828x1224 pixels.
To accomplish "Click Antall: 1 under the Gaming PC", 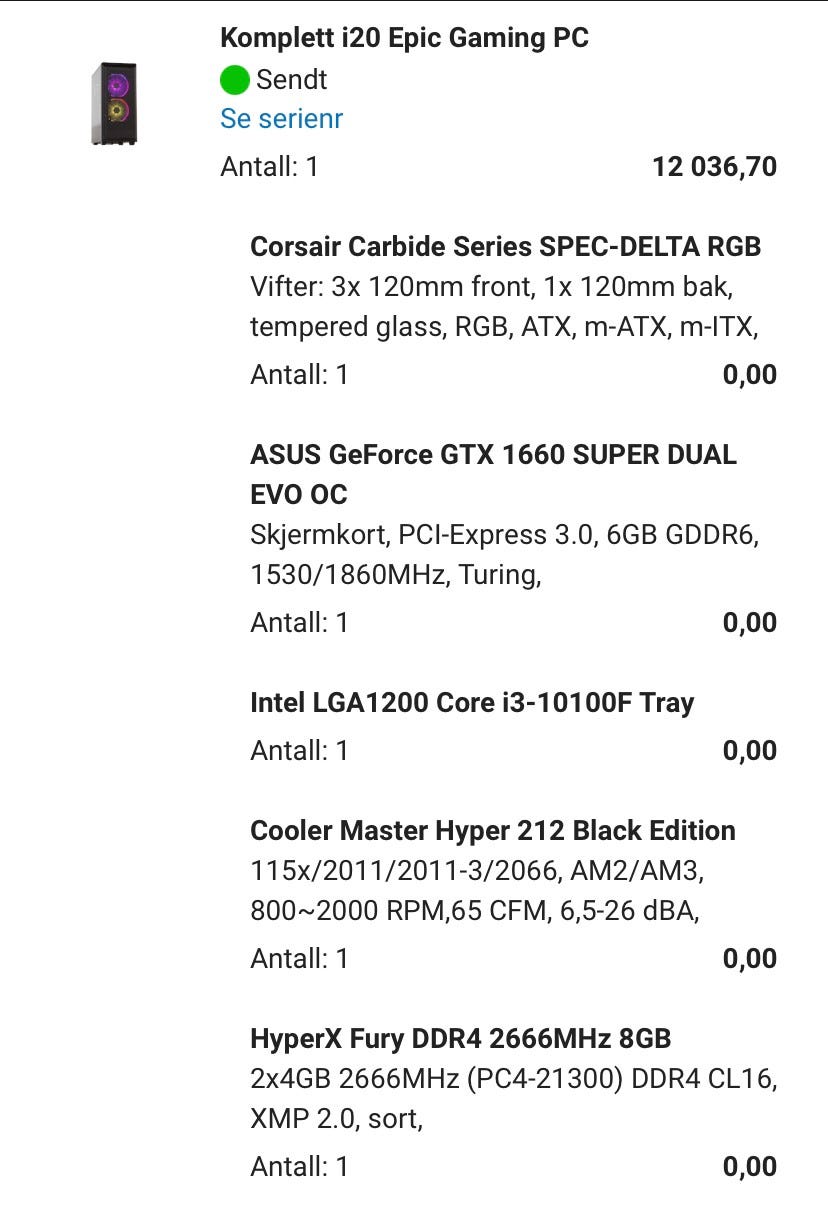I will click(269, 167).
